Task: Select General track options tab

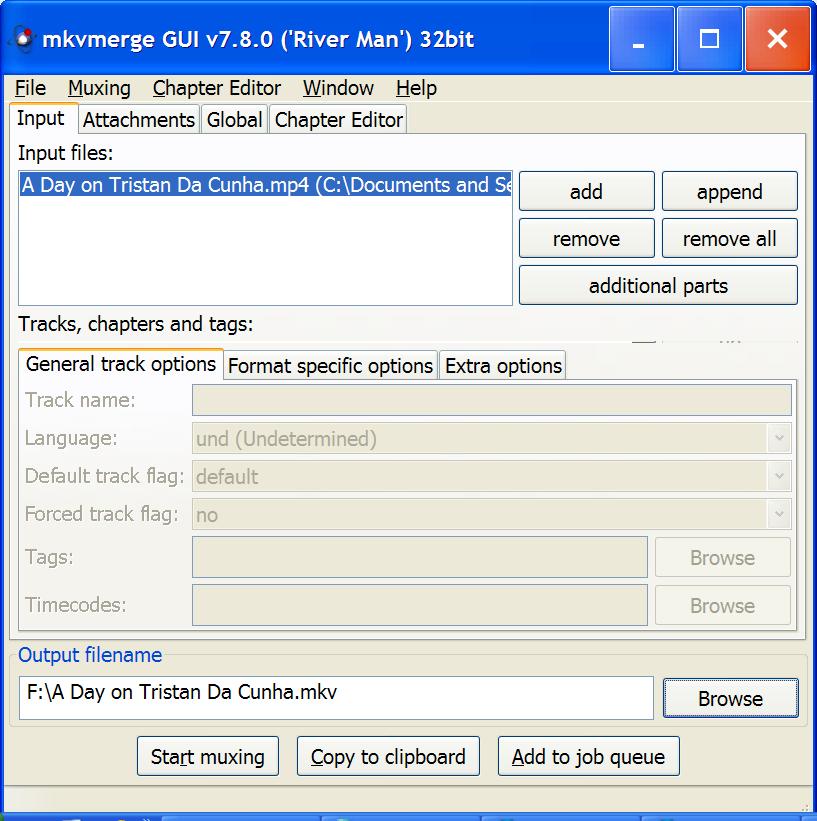Action: pos(121,364)
